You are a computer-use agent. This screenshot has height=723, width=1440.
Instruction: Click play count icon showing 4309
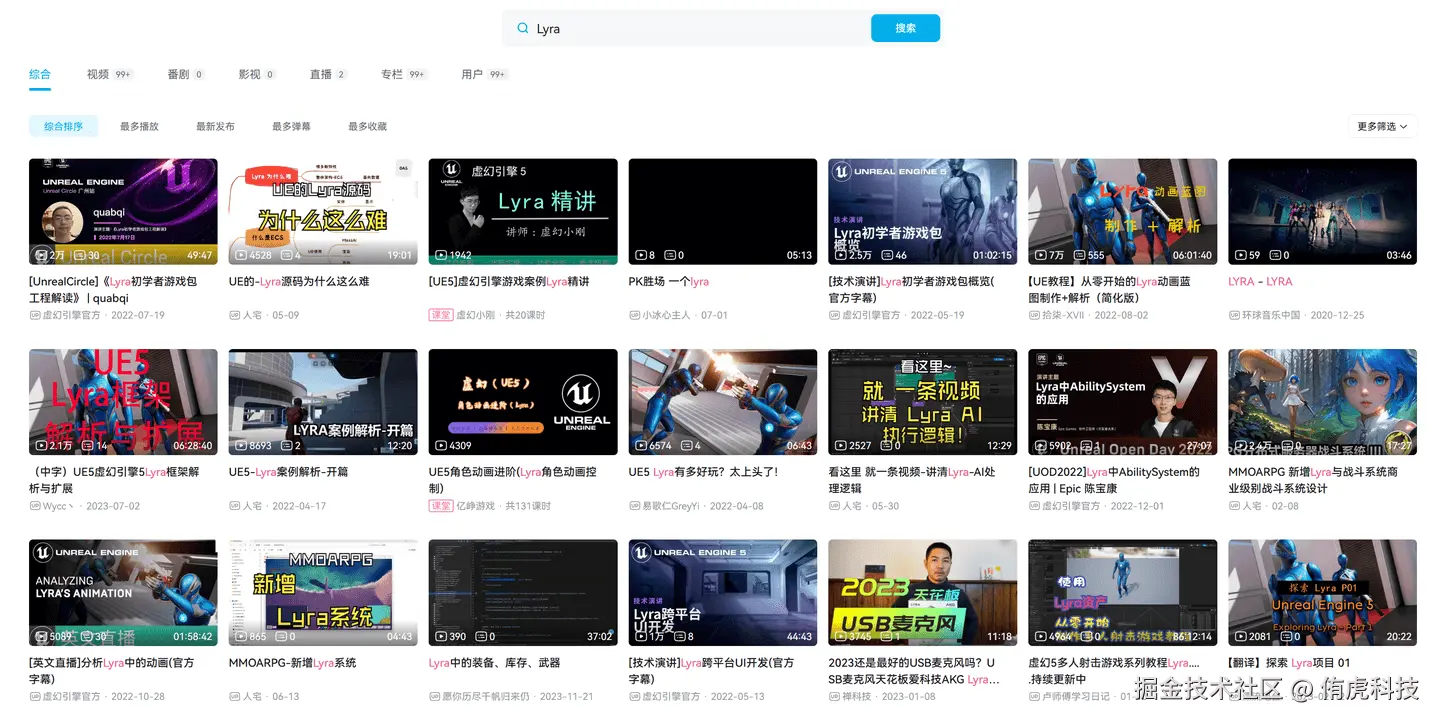click(x=441, y=446)
